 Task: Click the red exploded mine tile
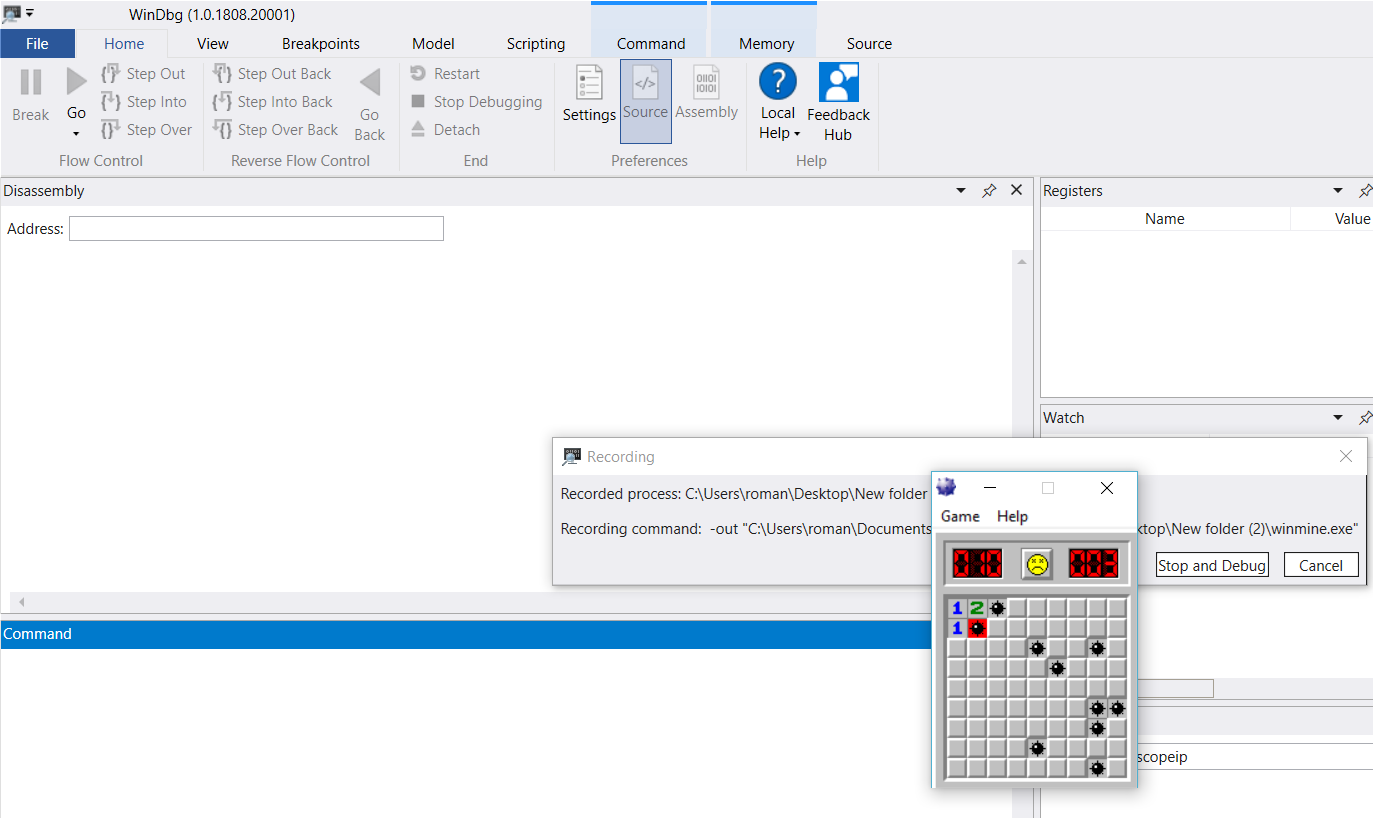977,628
